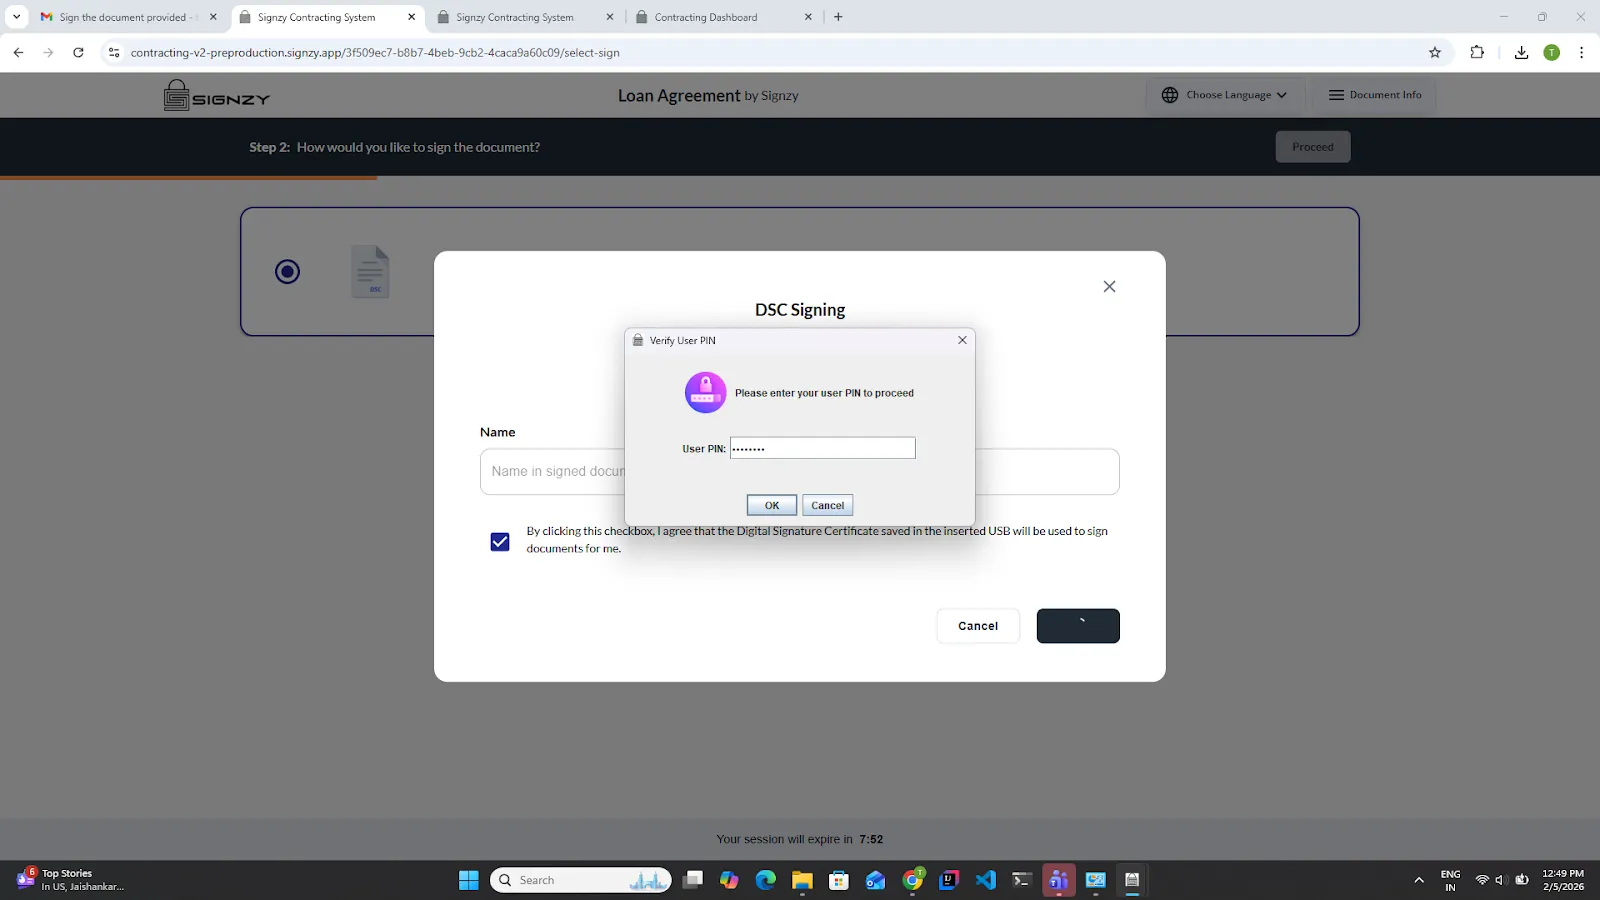This screenshot has height=900, width=1600.
Task: Open Copilot from taskbar
Action: (729, 880)
